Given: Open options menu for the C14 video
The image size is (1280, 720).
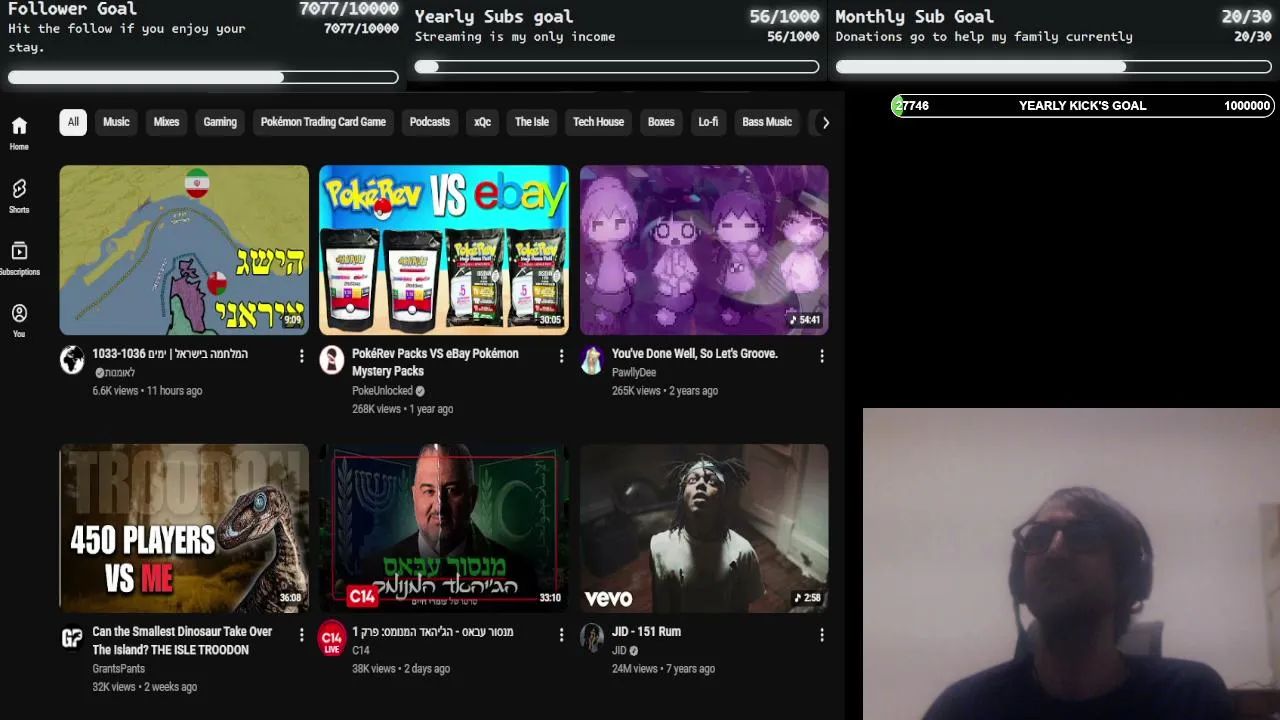Looking at the screenshot, I should point(561,634).
